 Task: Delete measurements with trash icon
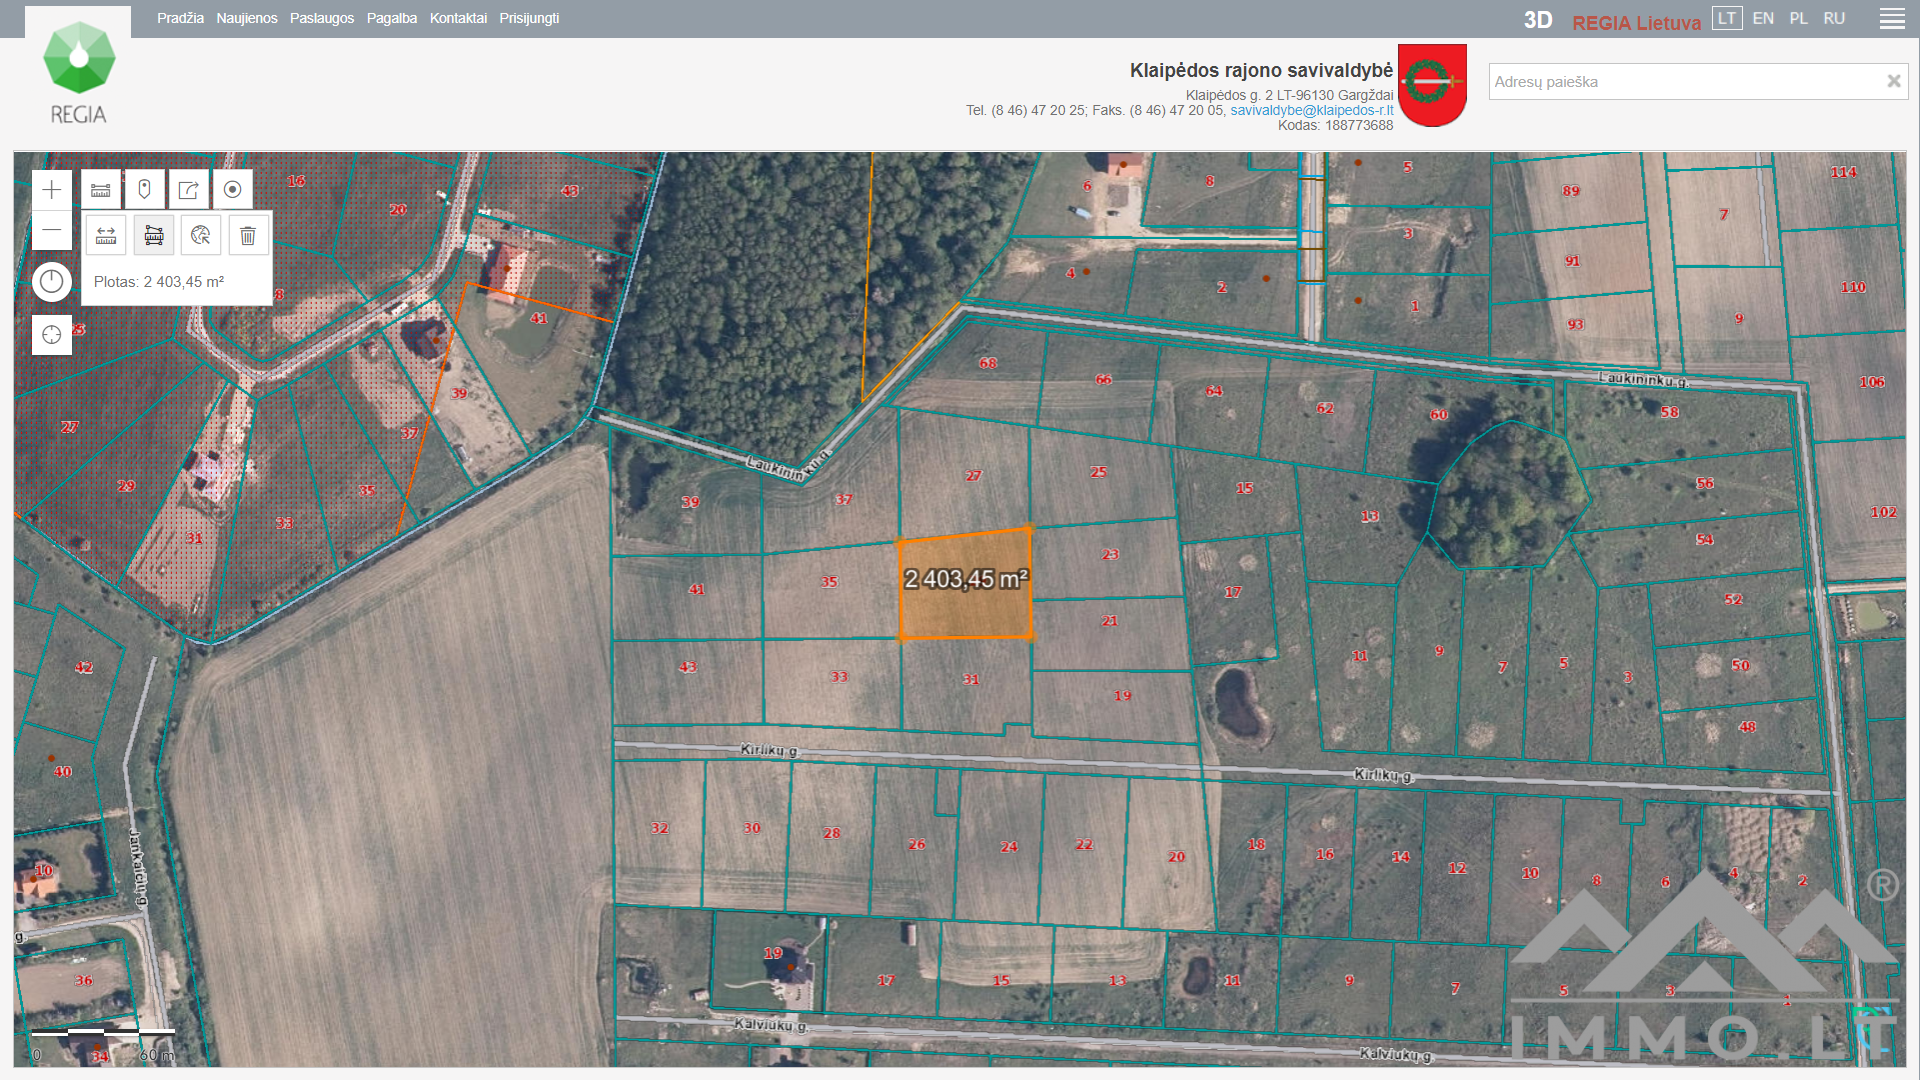(248, 235)
